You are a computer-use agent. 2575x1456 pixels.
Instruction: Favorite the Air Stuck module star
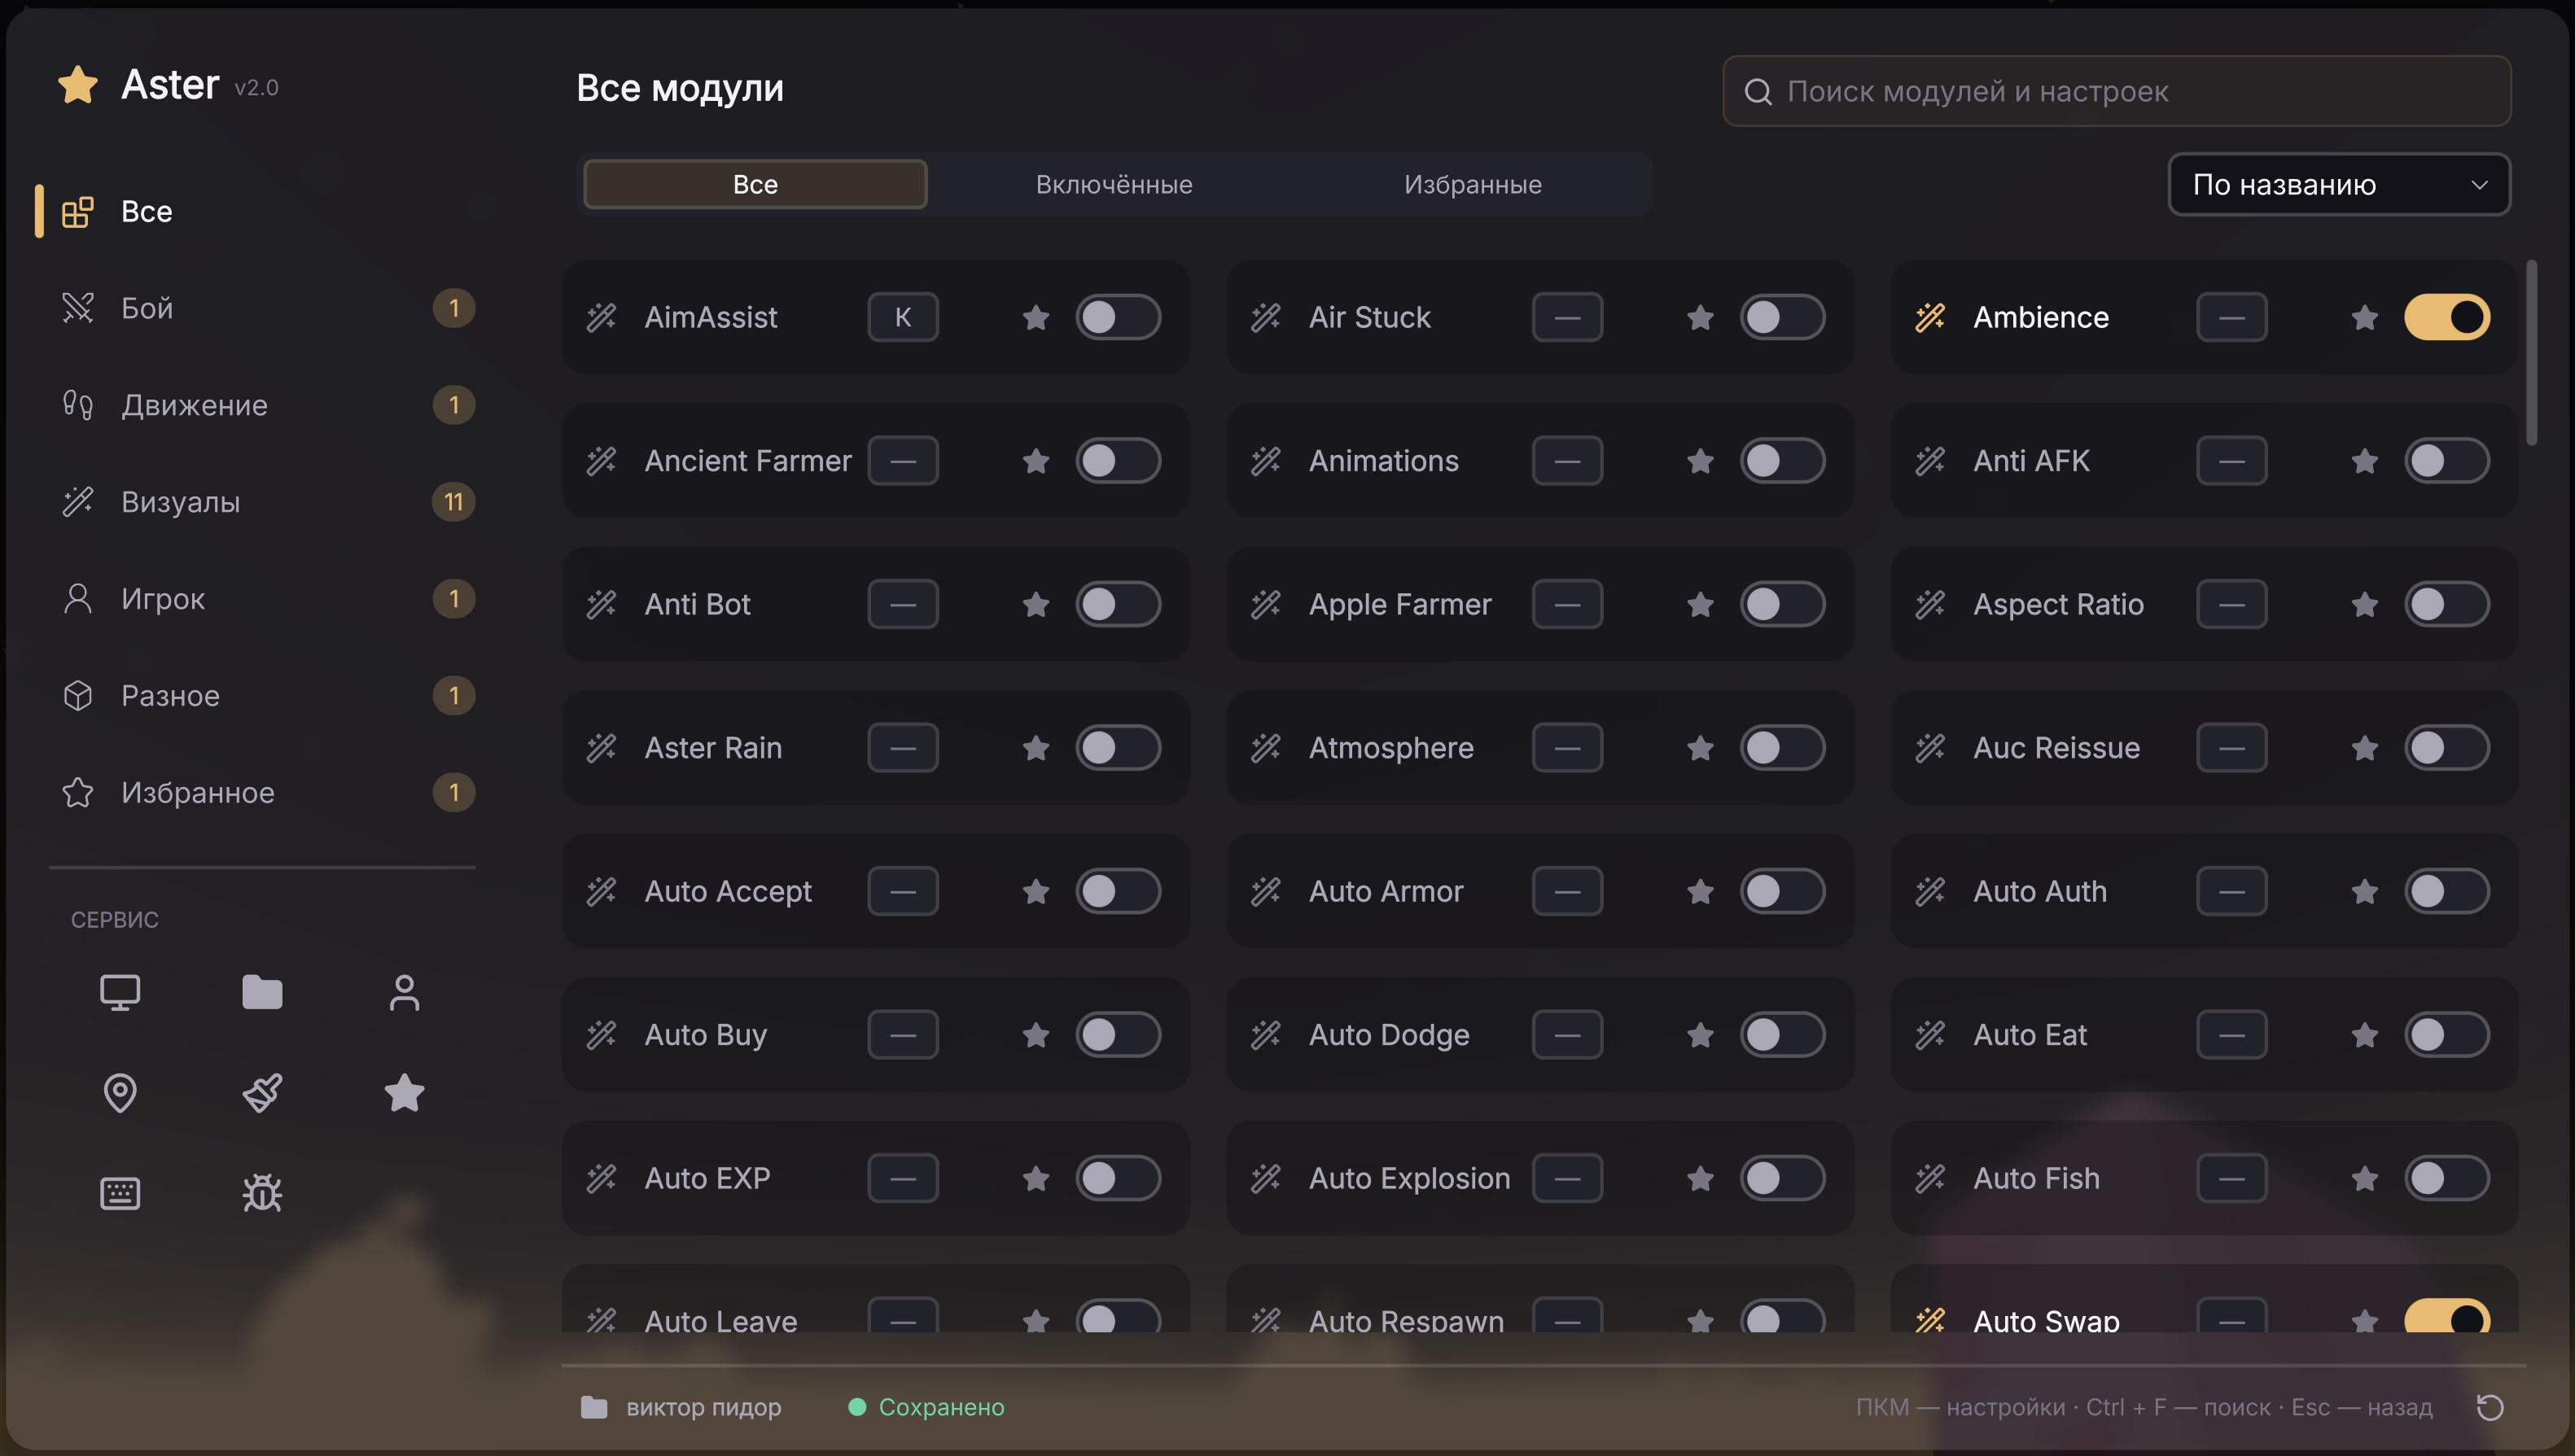tap(1700, 317)
